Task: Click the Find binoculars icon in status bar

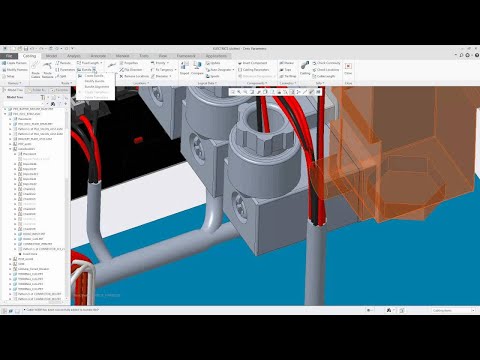Action: pos(389,310)
